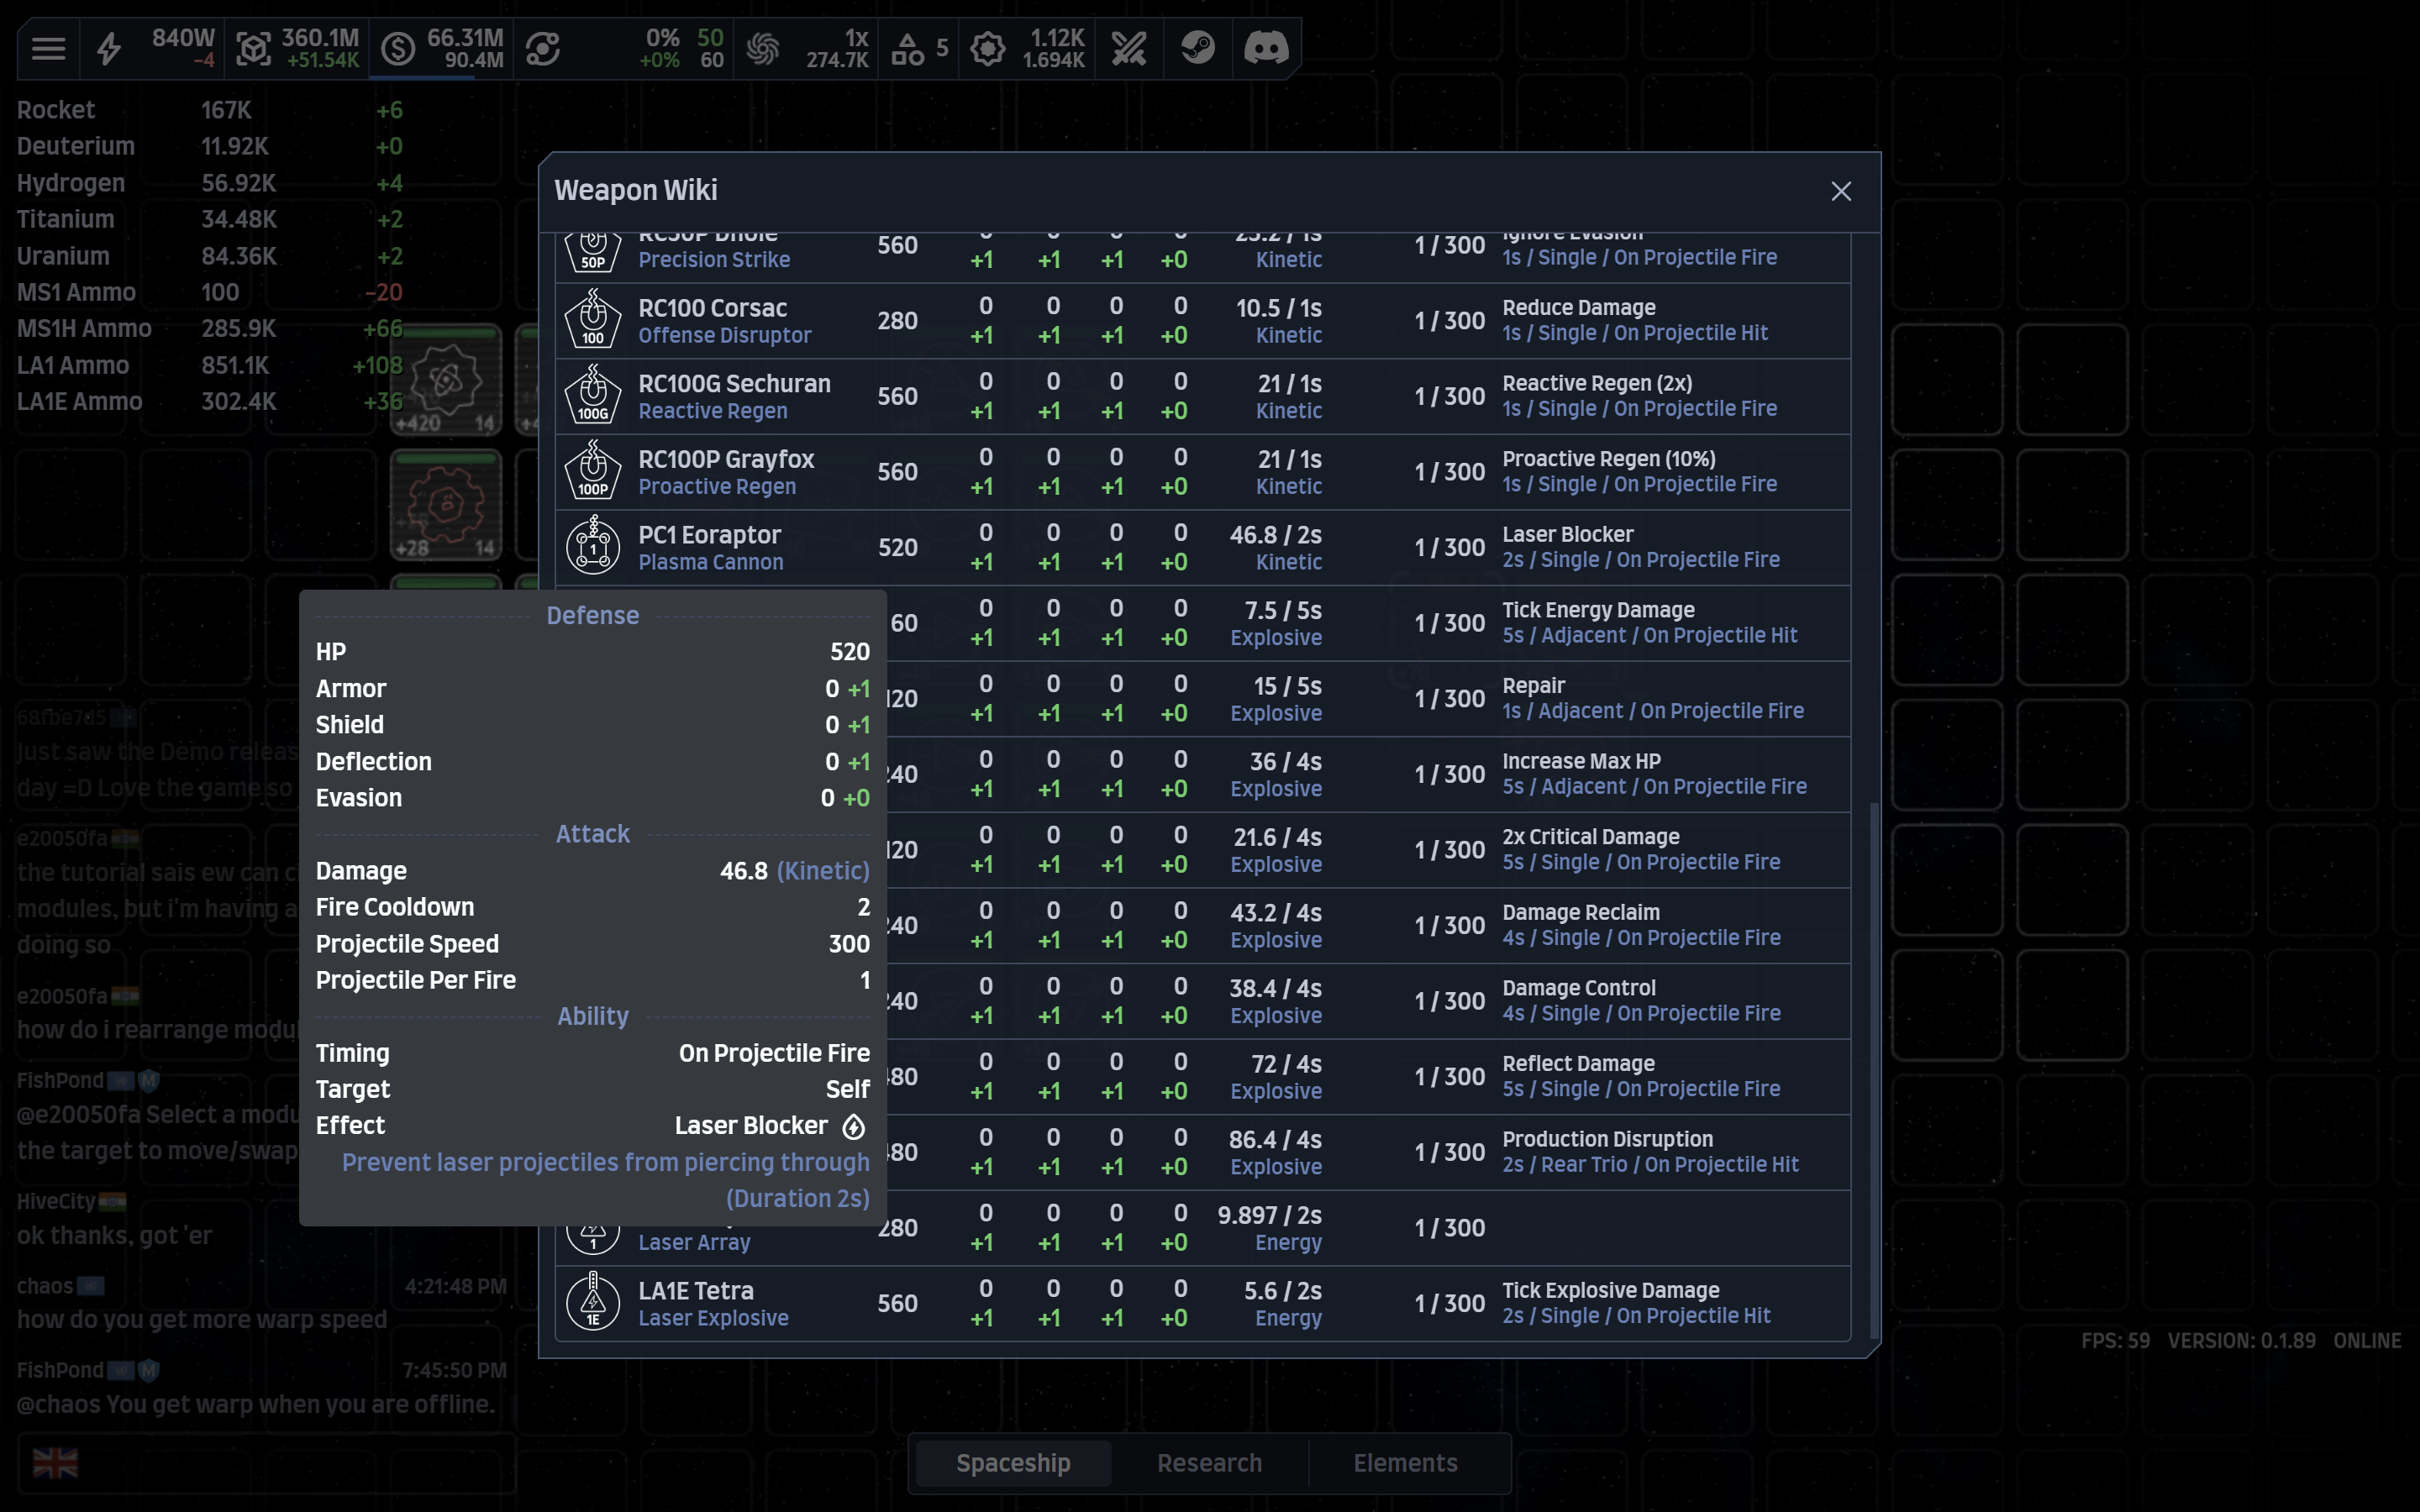Click the crossed rocket combat icon
The width and height of the screenshot is (2420, 1512).
(1129, 48)
